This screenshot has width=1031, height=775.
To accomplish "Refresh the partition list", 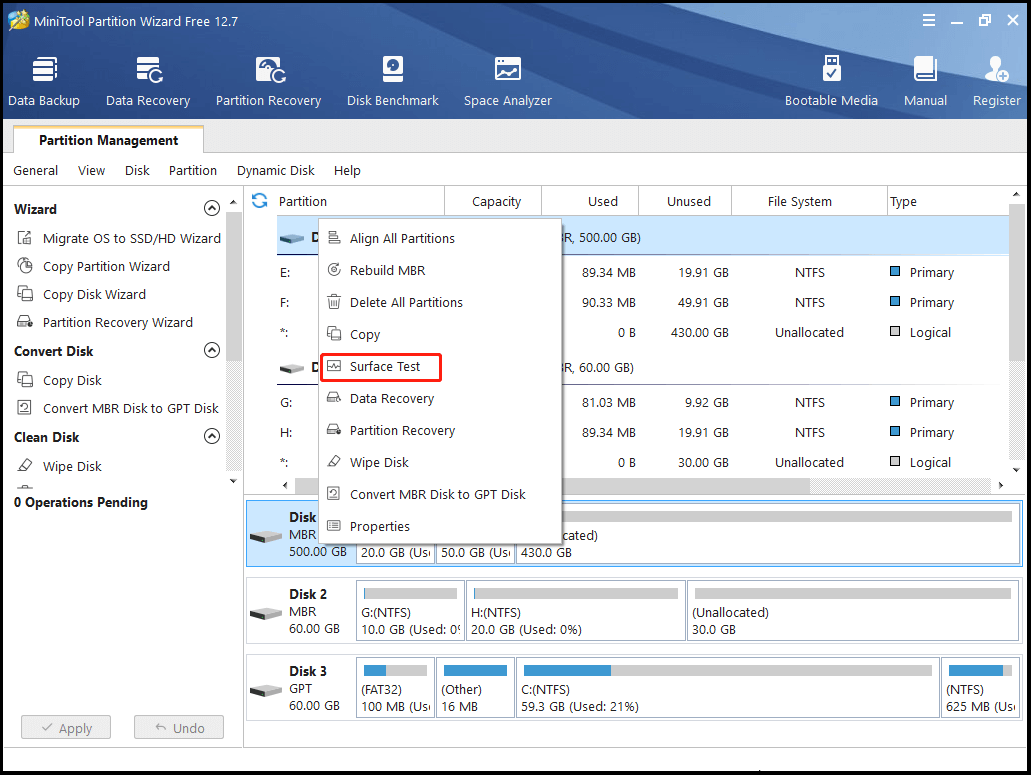I will (x=260, y=200).
